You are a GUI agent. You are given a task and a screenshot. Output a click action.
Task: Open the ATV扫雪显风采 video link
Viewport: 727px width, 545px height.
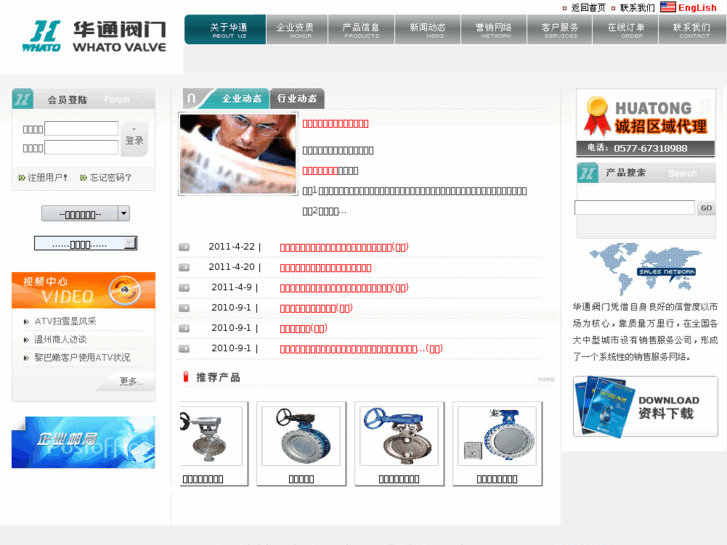click(65, 321)
